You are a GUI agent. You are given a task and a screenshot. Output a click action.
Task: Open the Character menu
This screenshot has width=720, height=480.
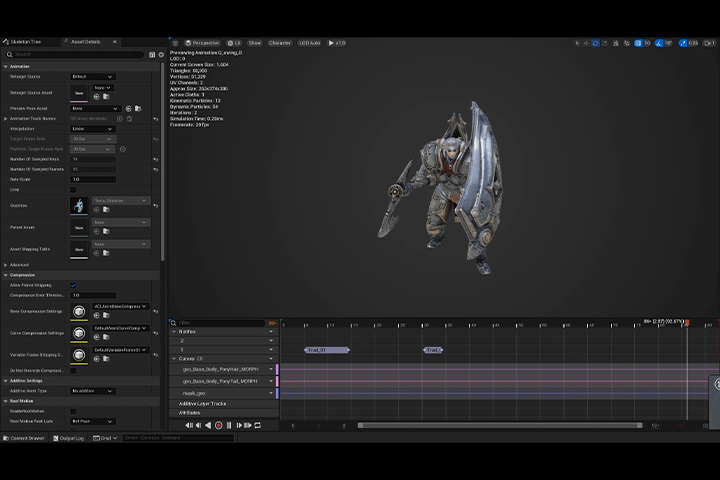pyautogui.click(x=280, y=43)
